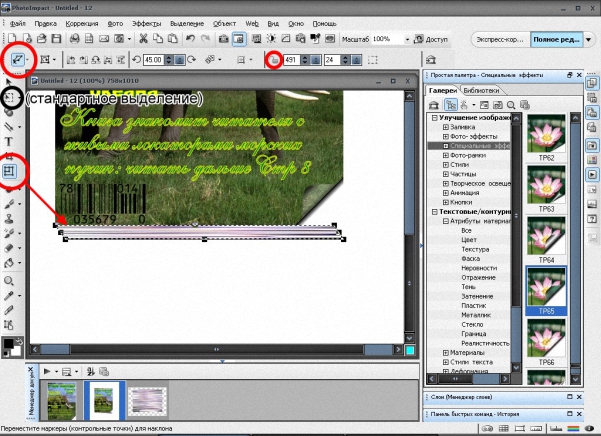Open the dropdown arrow next to slant transform tool
The width and height of the screenshot is (601, 436).
(x=27, y=60)
